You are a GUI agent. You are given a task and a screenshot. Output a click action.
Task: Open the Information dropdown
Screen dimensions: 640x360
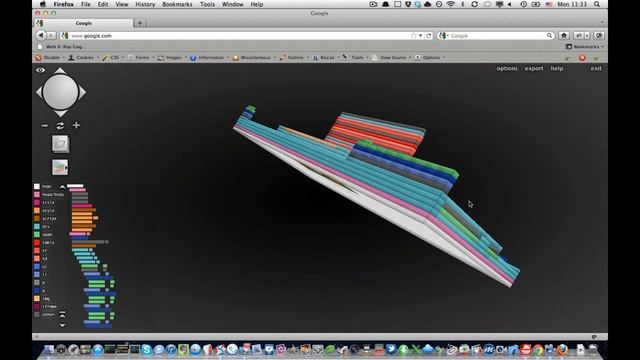(209, 58)
